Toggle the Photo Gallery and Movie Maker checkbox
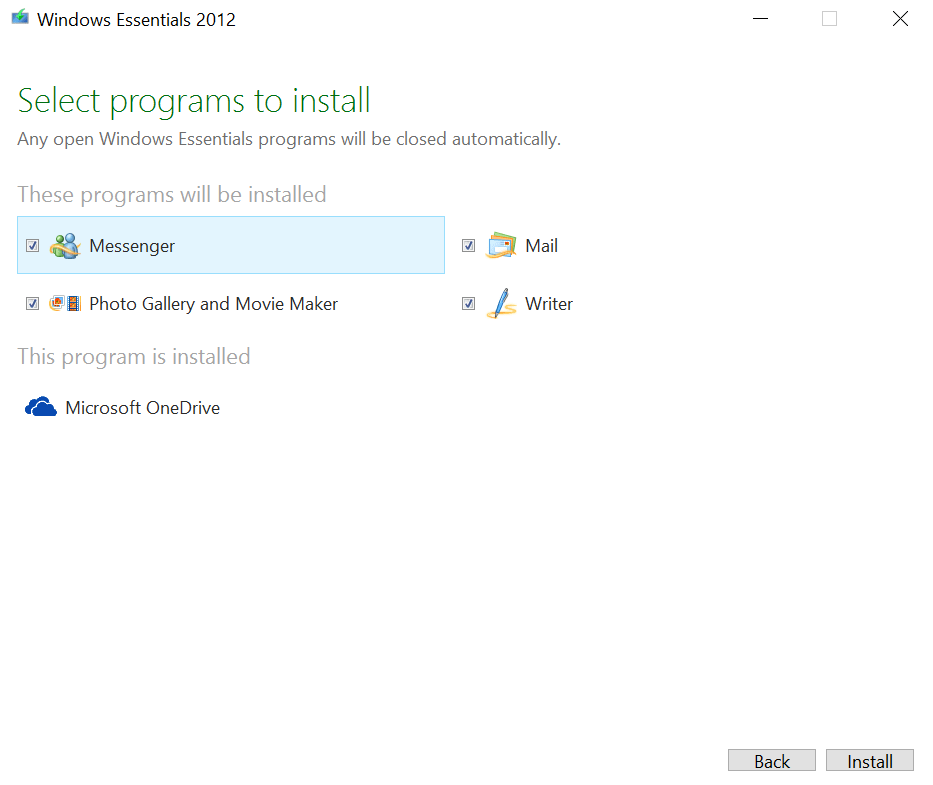The image size is (933, 785). pos(33,304)
